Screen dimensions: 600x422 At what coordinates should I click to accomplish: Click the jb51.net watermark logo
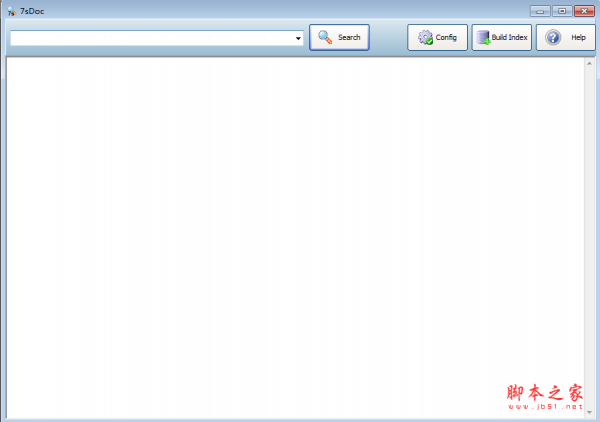coord(545,396)
